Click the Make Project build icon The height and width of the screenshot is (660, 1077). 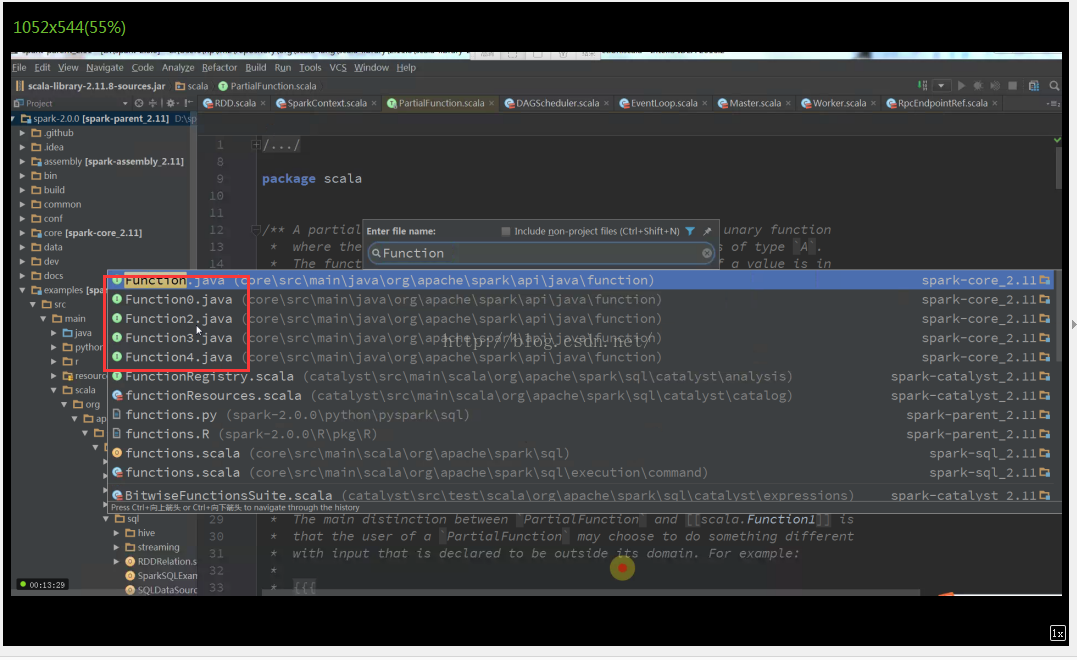[x=922, y=86]
